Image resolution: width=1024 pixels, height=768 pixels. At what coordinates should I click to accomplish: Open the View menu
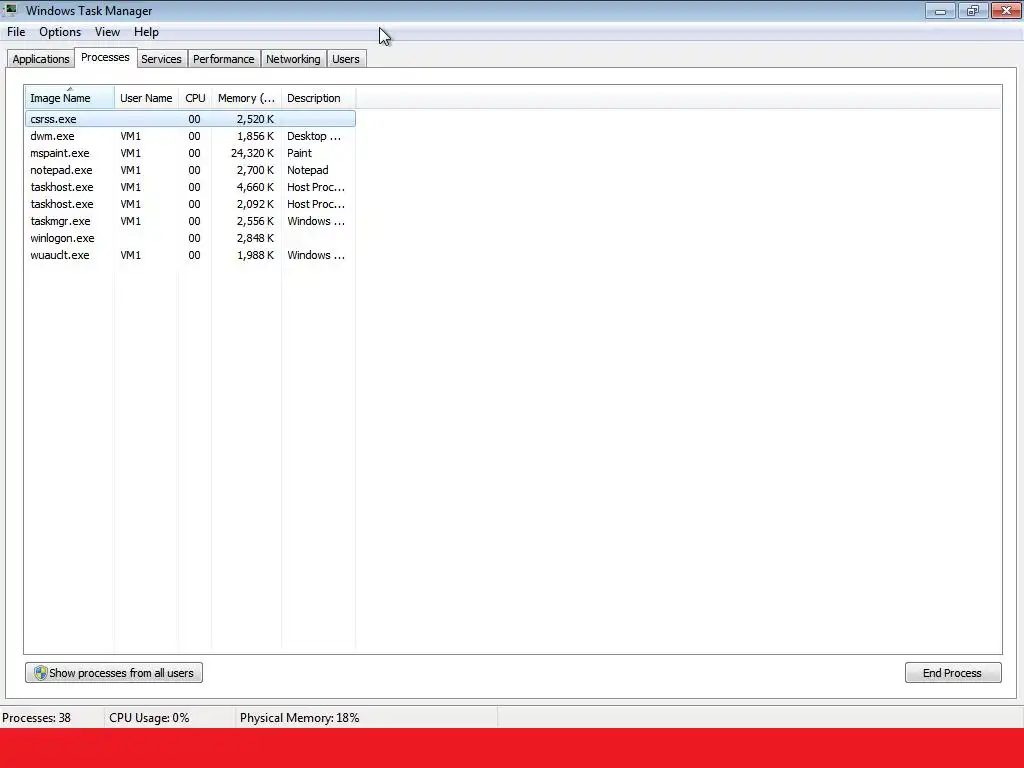tap(107, 32)
